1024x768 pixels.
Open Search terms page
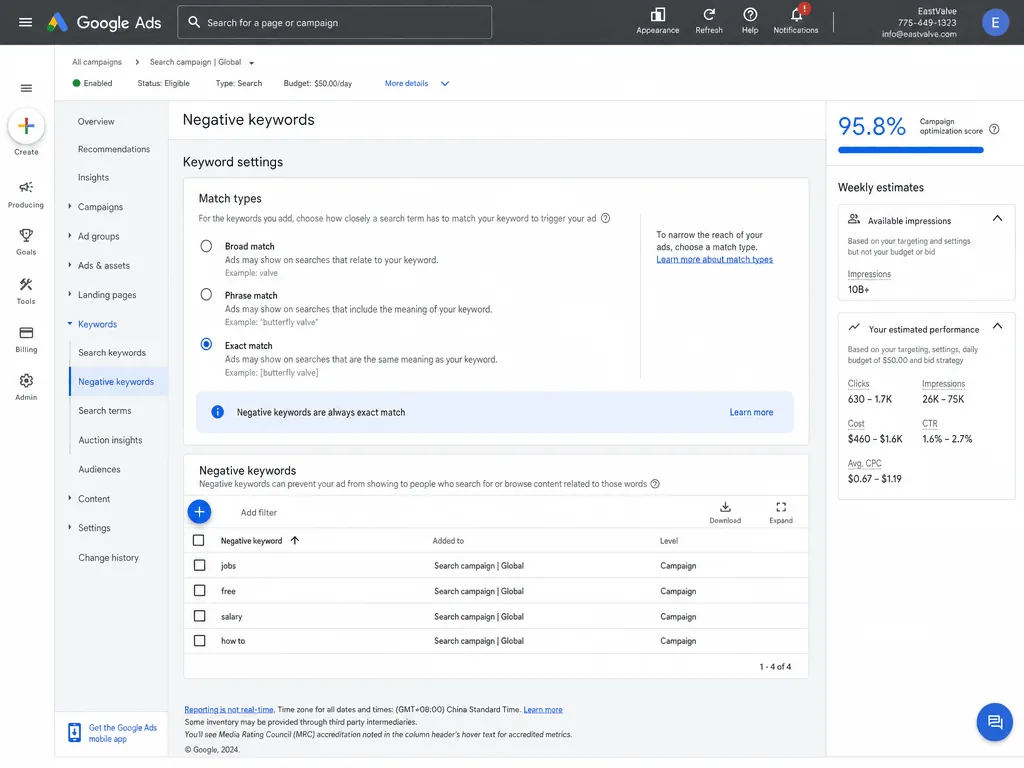tap(104, 411)
